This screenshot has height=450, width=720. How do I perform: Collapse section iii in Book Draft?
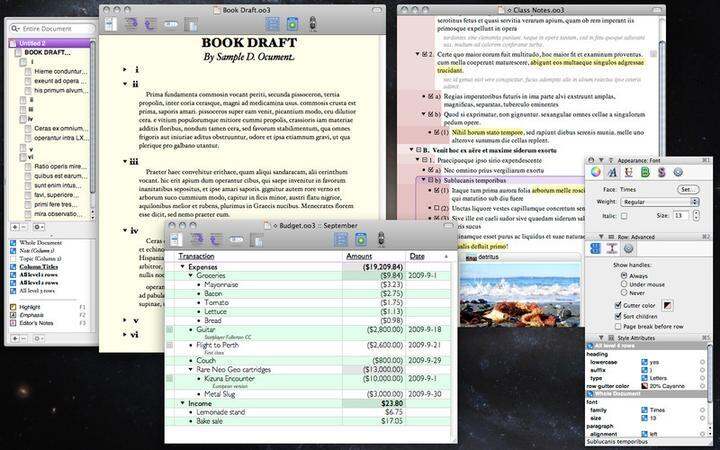click(x=124, y=161)
